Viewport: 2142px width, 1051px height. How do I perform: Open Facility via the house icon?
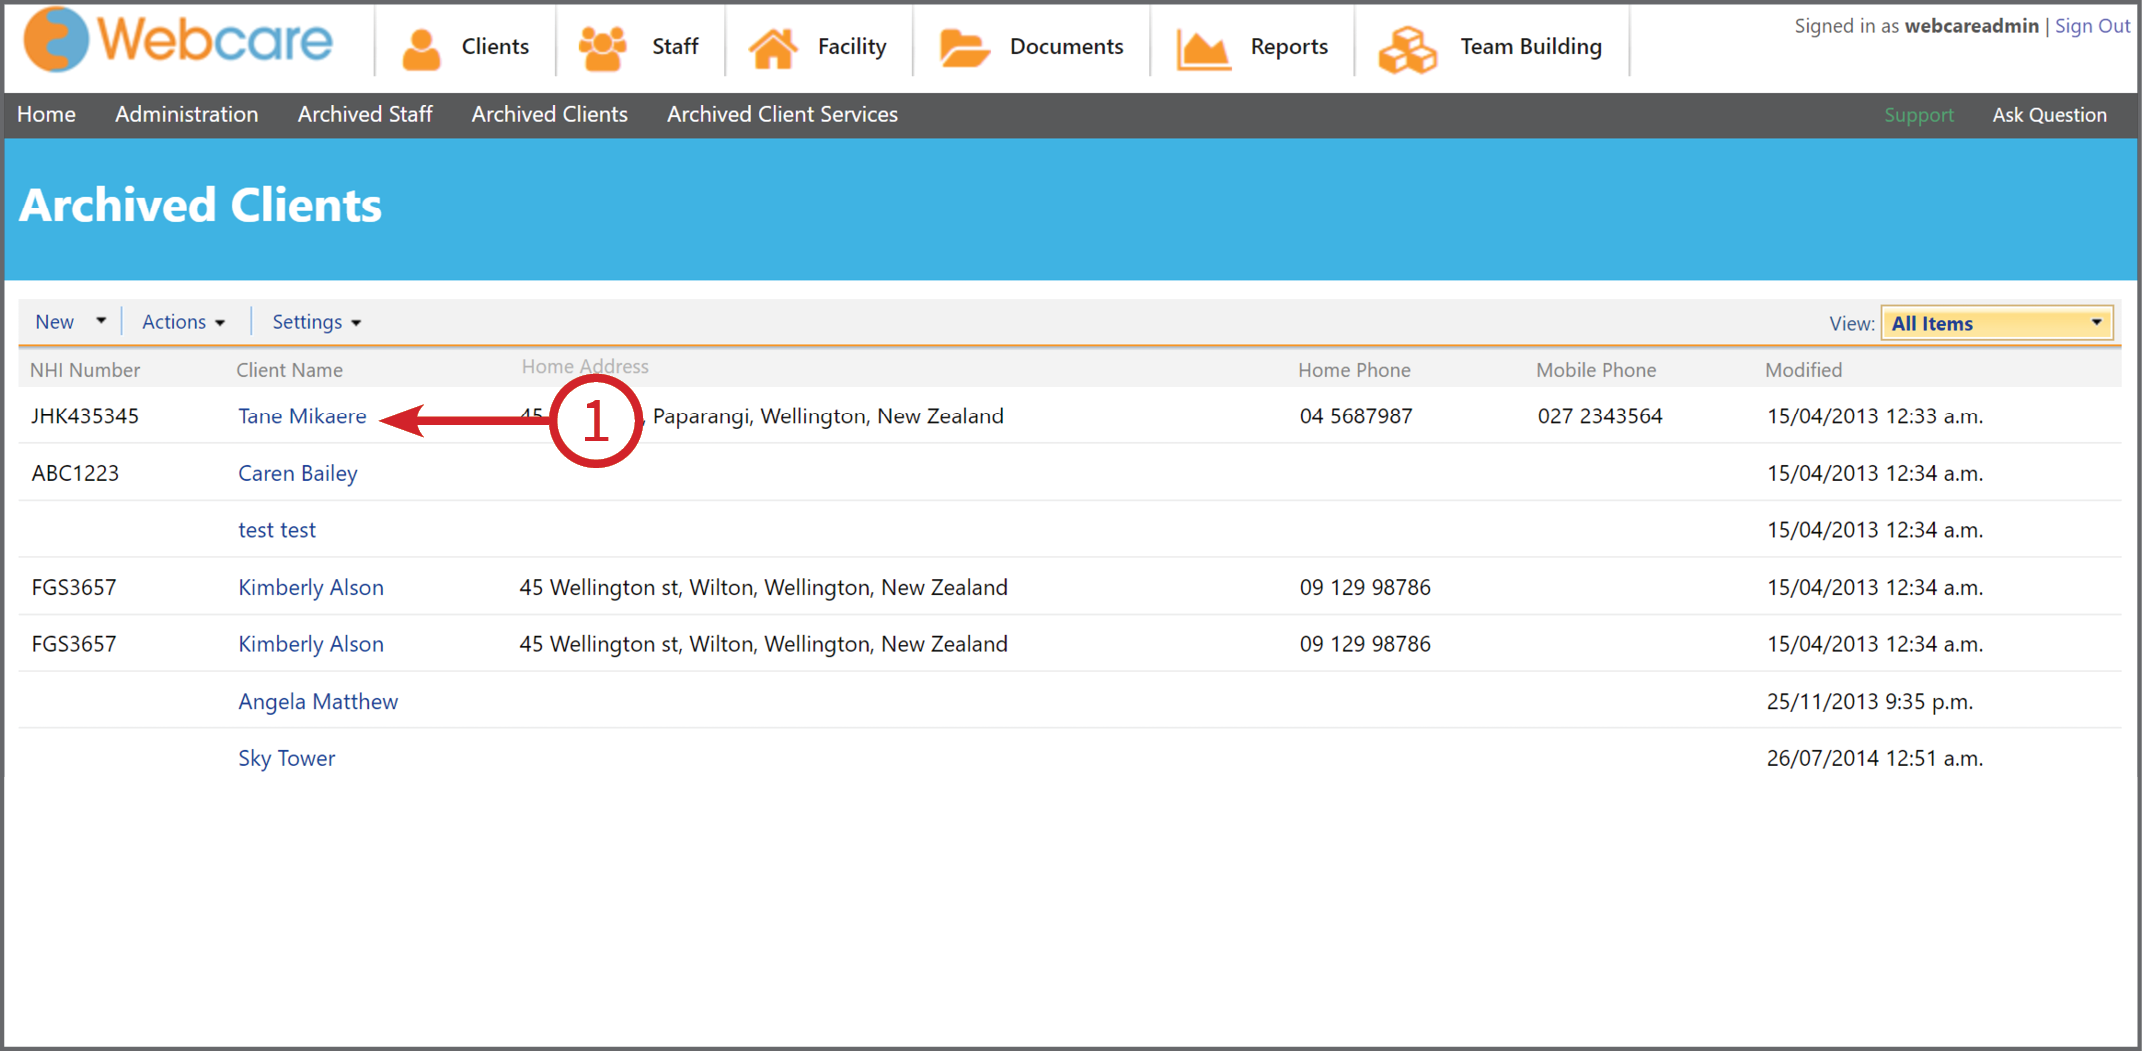(772, 45)
